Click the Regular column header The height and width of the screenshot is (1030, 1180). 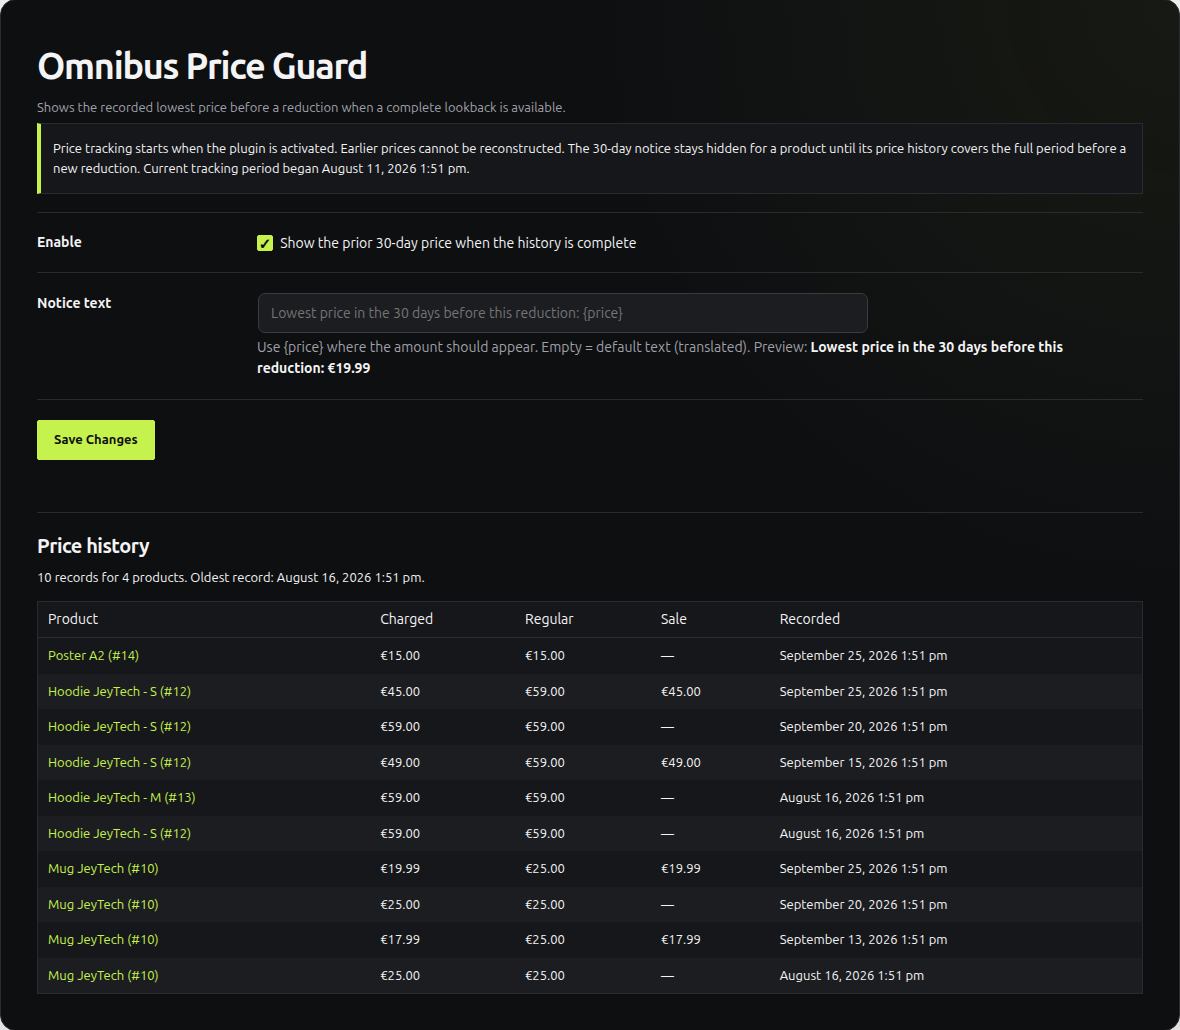[x=549, y=619]
